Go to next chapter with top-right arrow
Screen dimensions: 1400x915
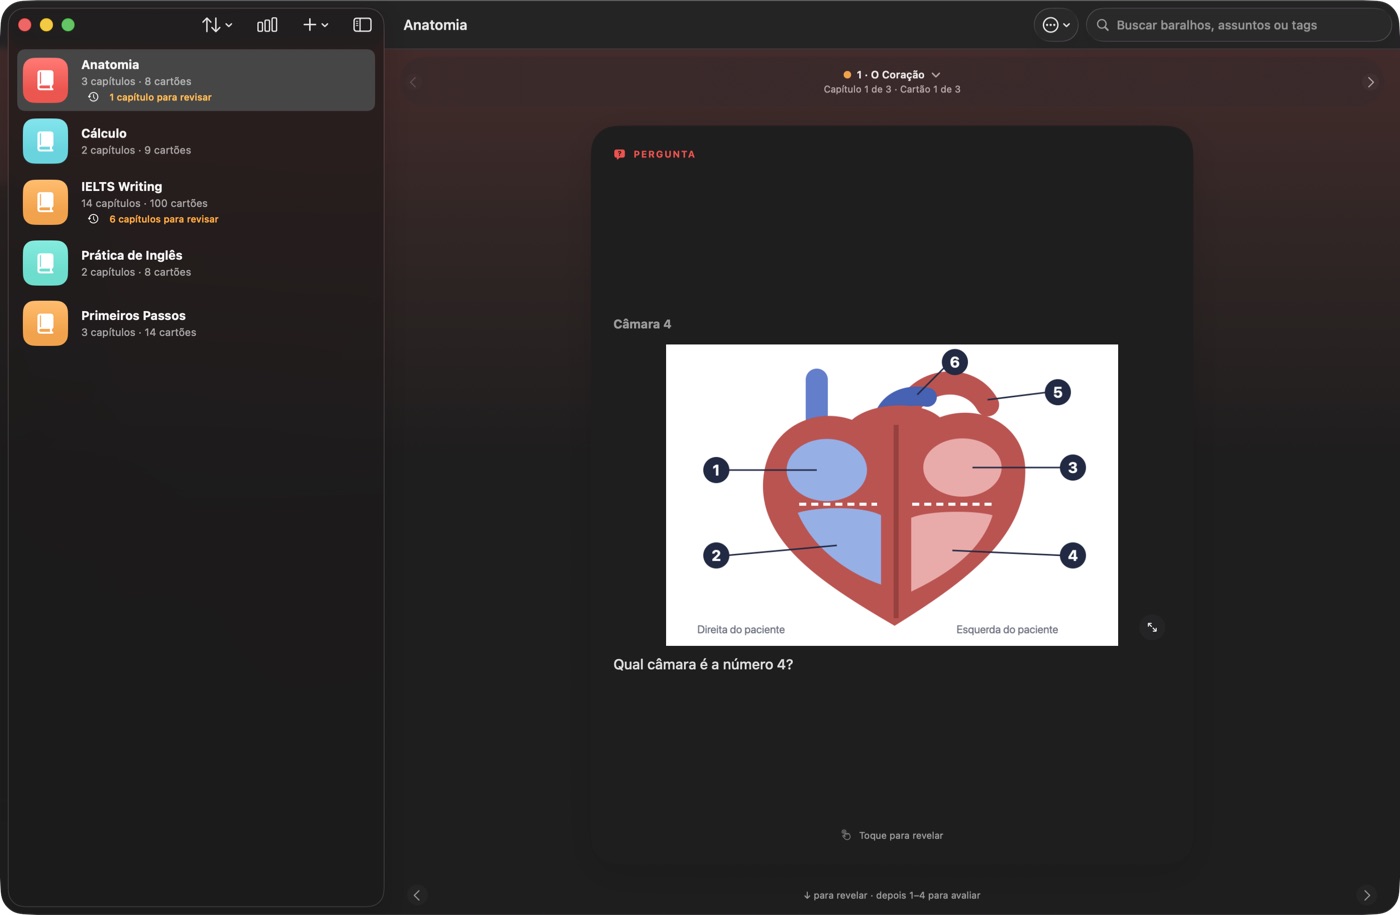click(1370, 82)
